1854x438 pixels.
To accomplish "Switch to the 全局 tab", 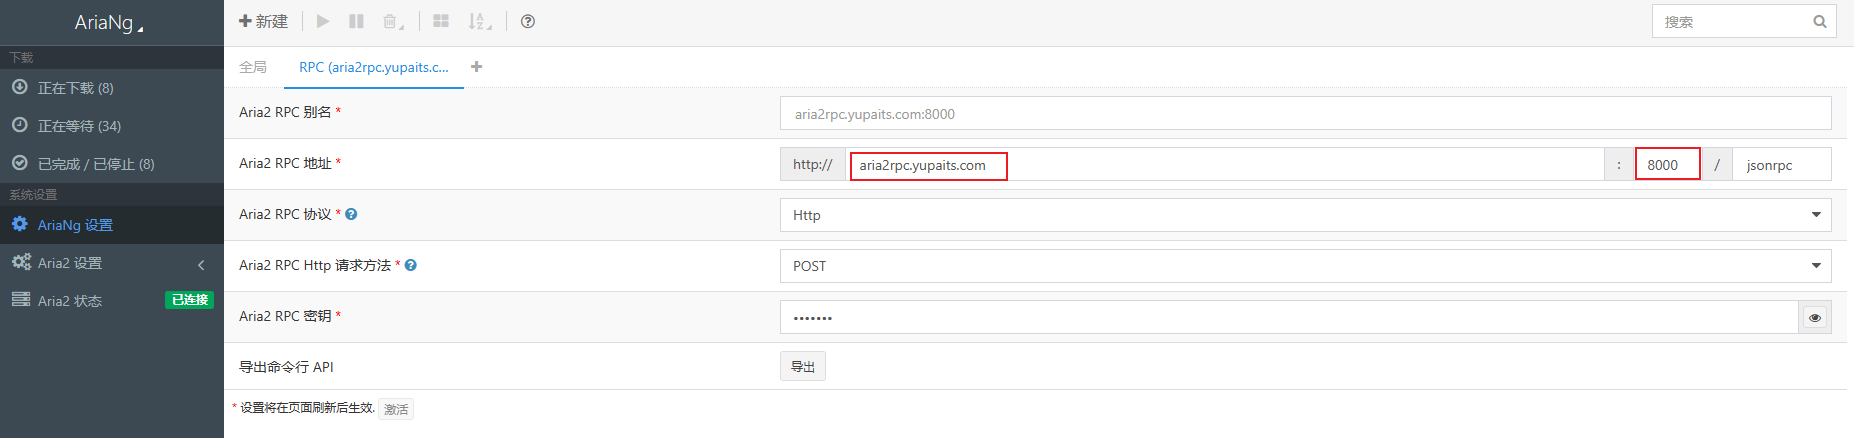I will tap(253, 67).
